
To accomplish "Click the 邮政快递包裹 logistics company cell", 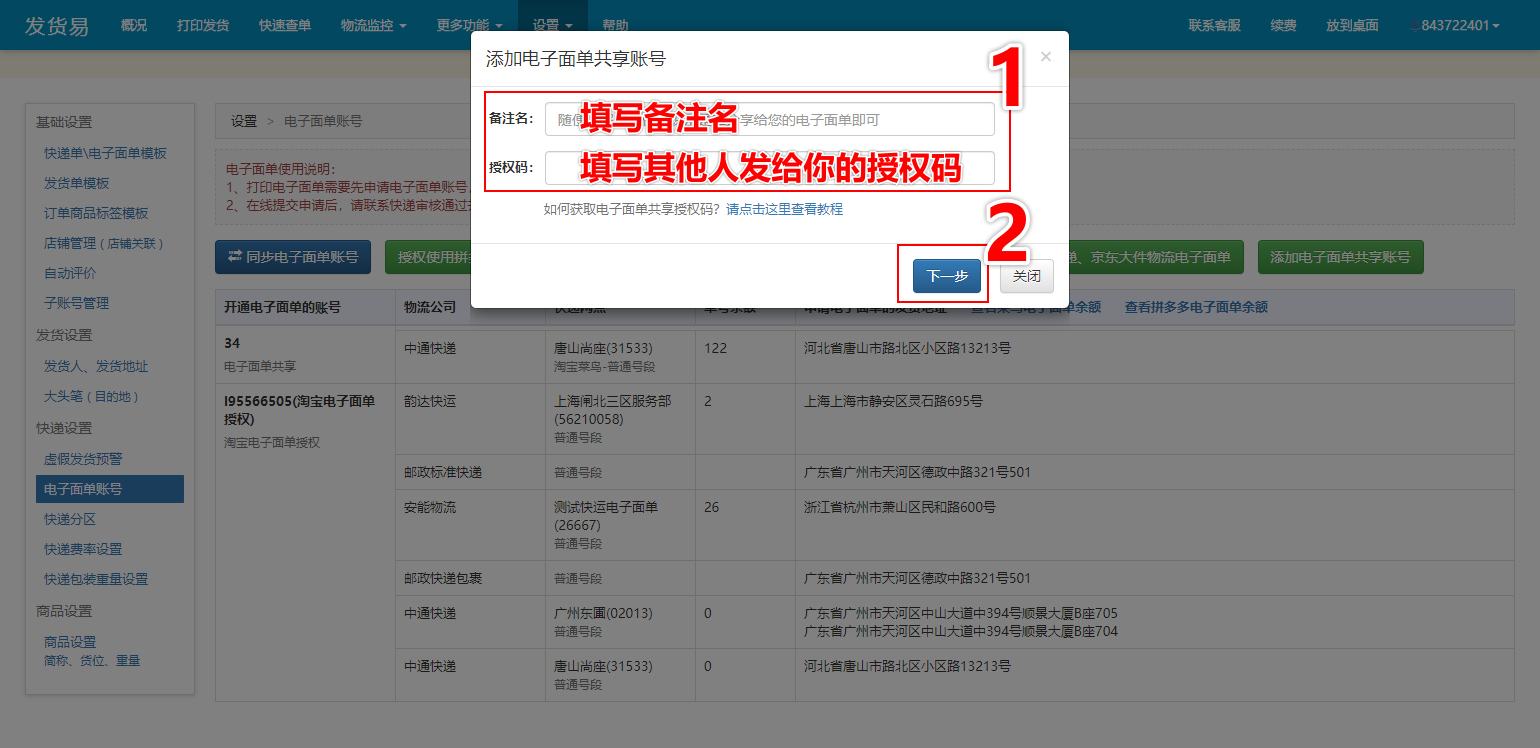I will [470, 578].
